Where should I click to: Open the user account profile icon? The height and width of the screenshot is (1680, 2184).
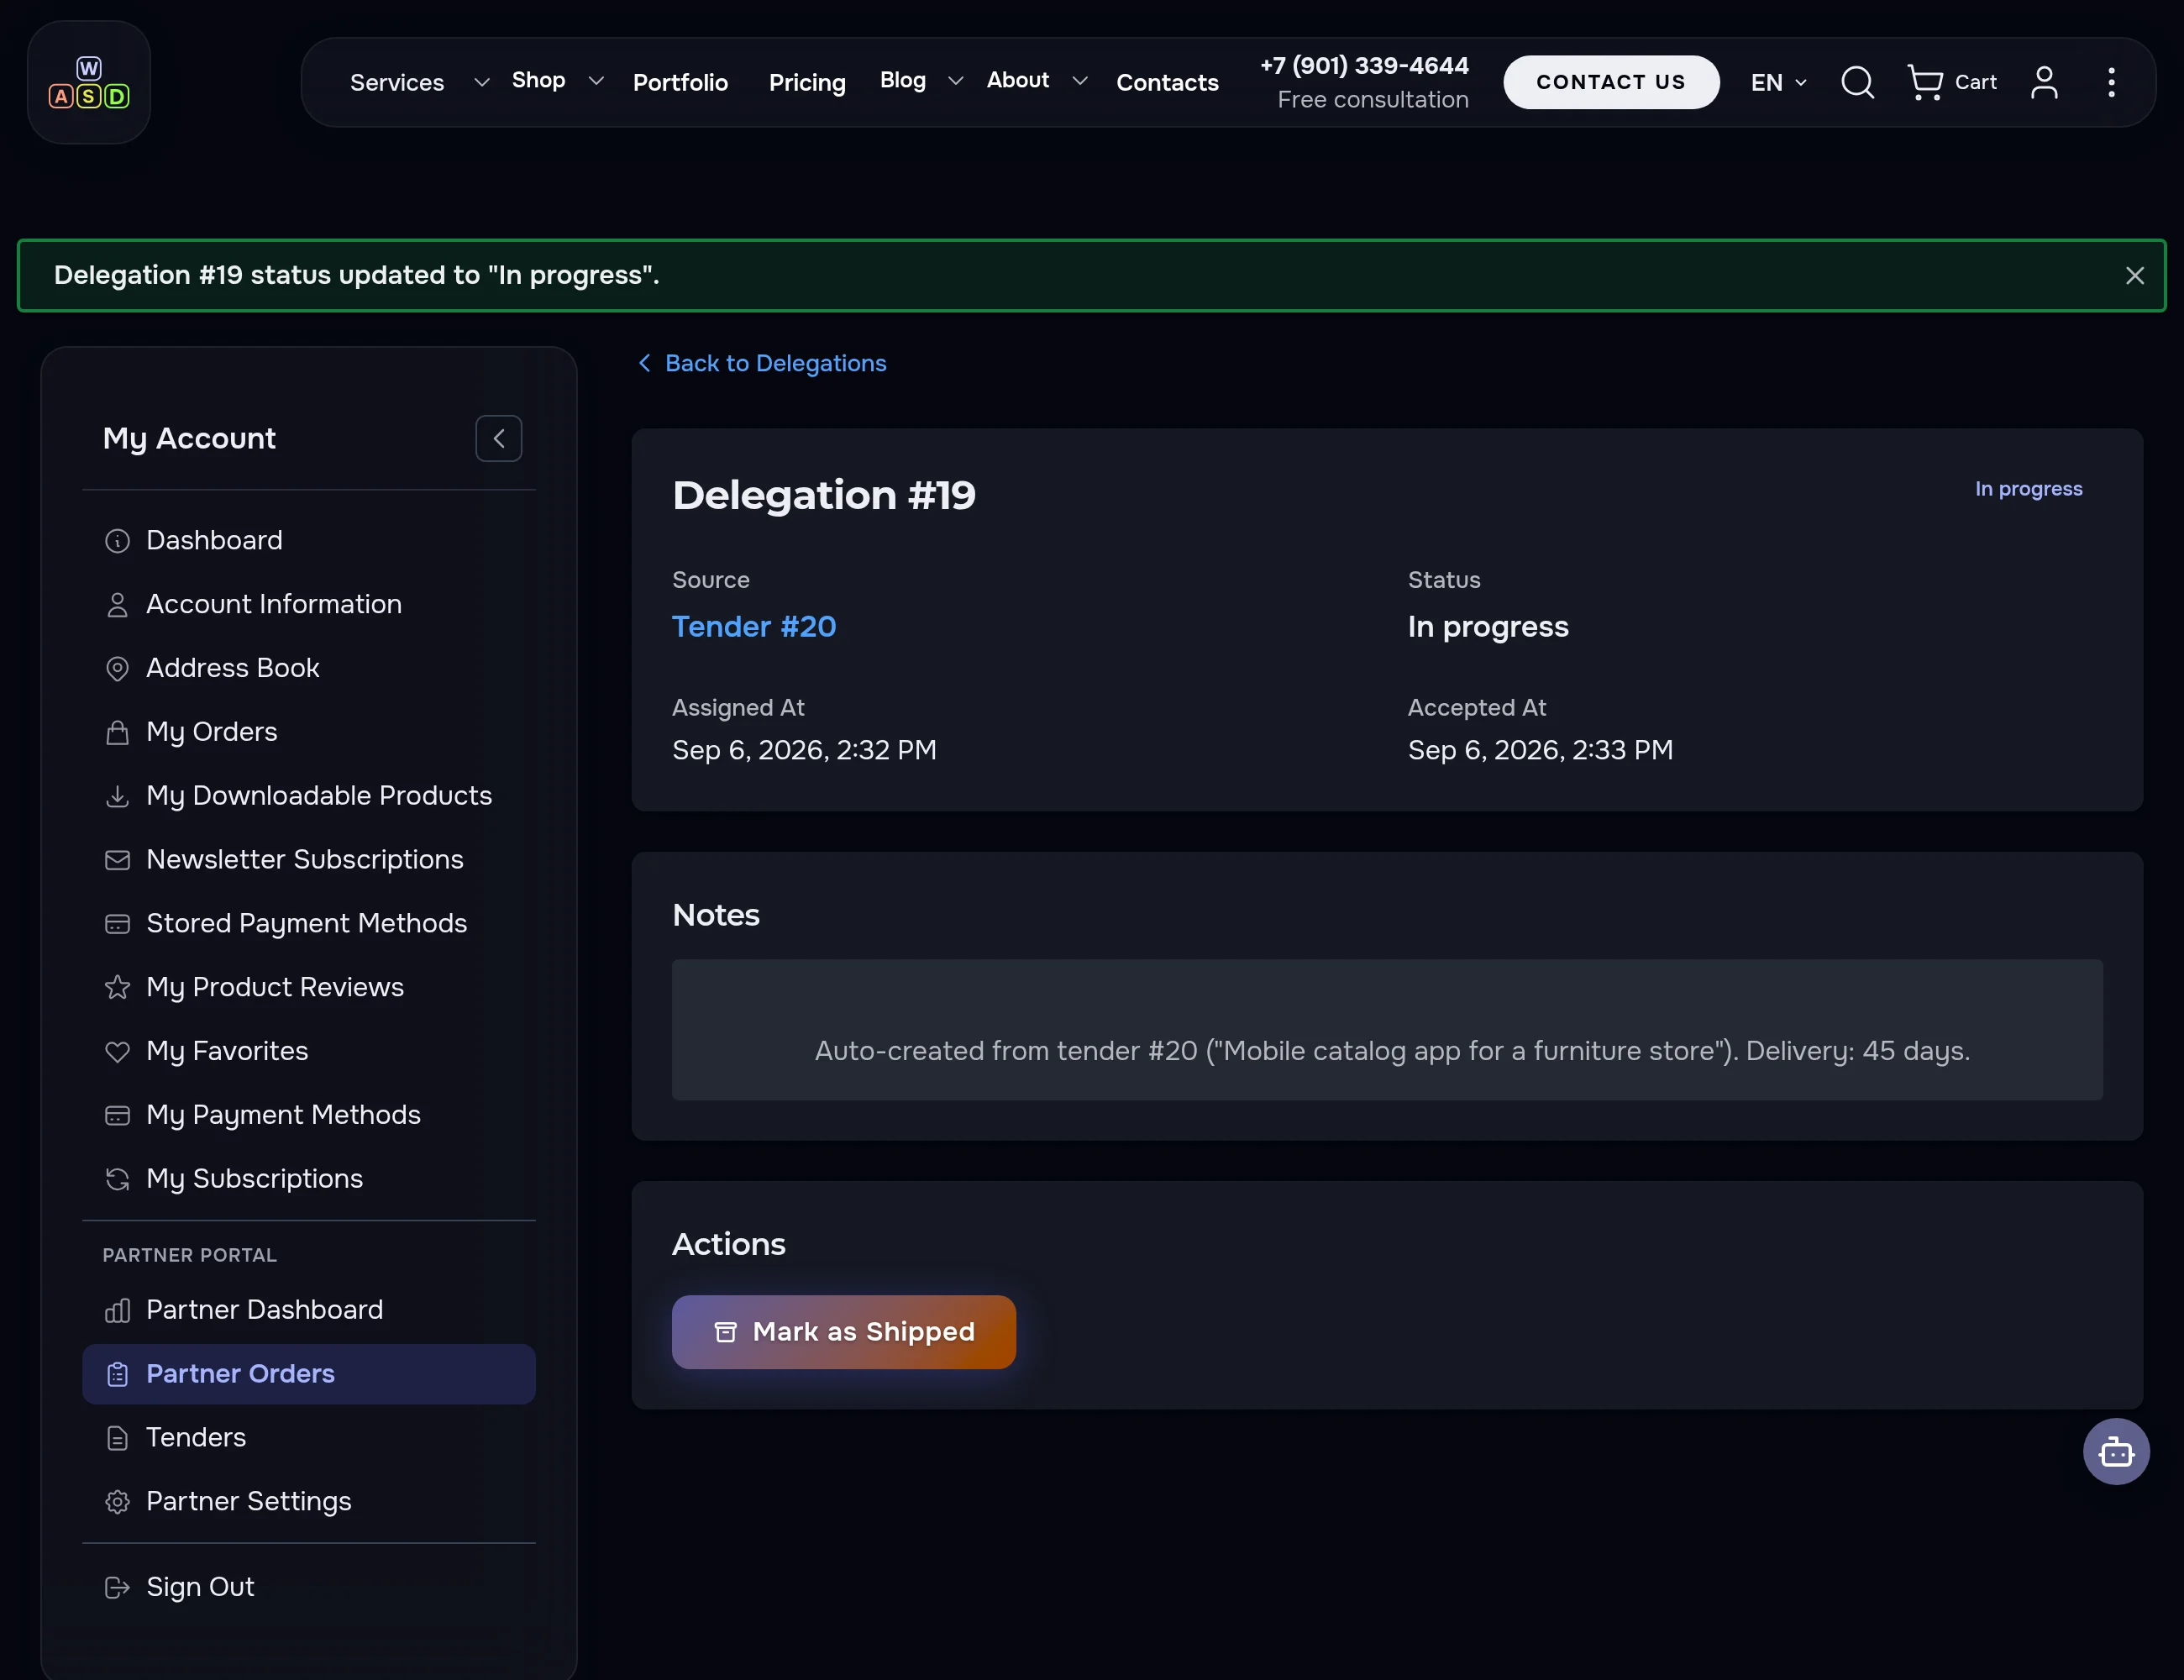tap(2044, 82)
